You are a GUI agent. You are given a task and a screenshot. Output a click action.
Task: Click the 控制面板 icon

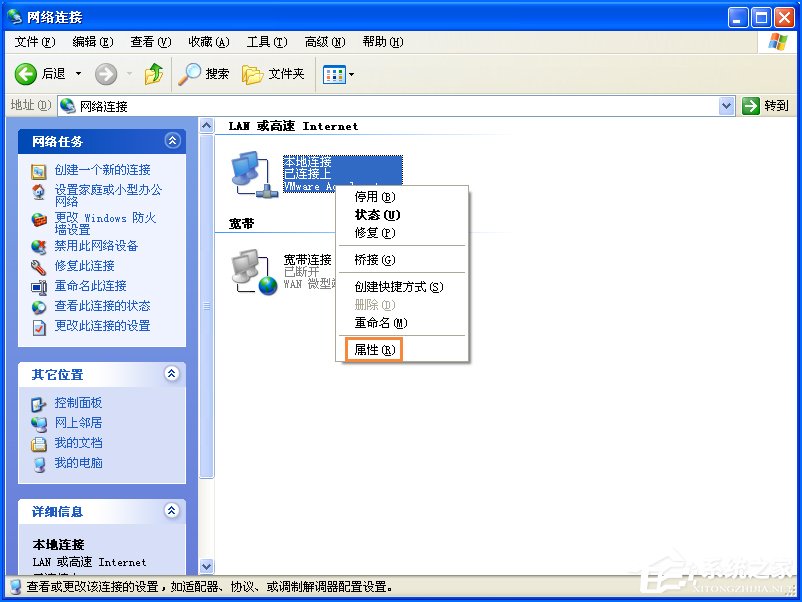coord(38,405)
